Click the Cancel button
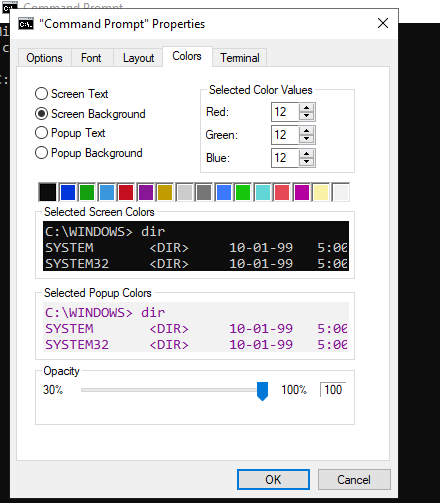Image resolution: width=440 pixels, height=503 pixels. point(354,479)
